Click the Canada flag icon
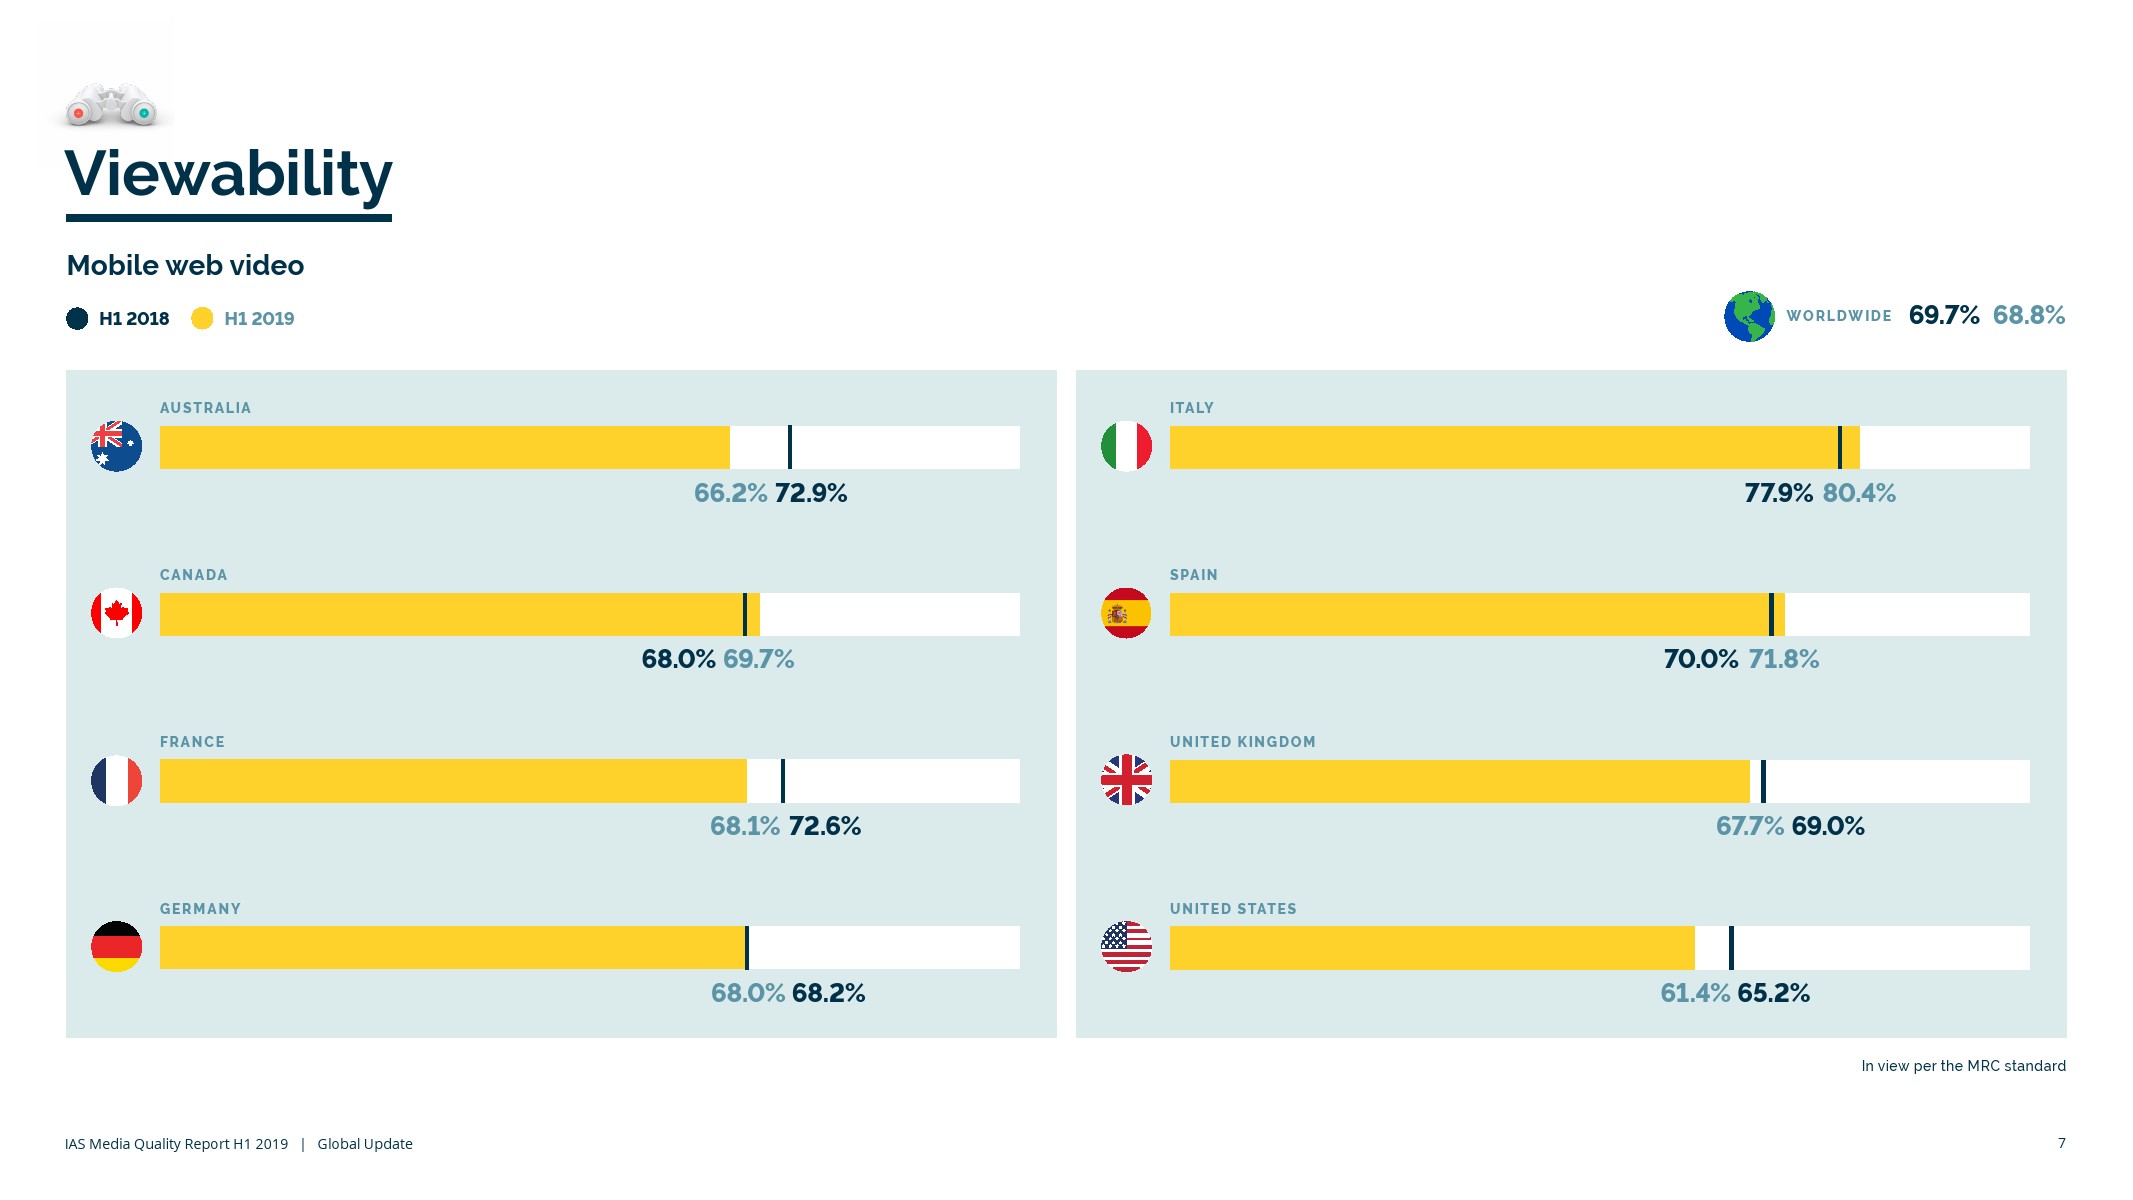Image resolution: width=2133 pixels, height=1200 pixels. pyautogui.click(x=116, y=613)
